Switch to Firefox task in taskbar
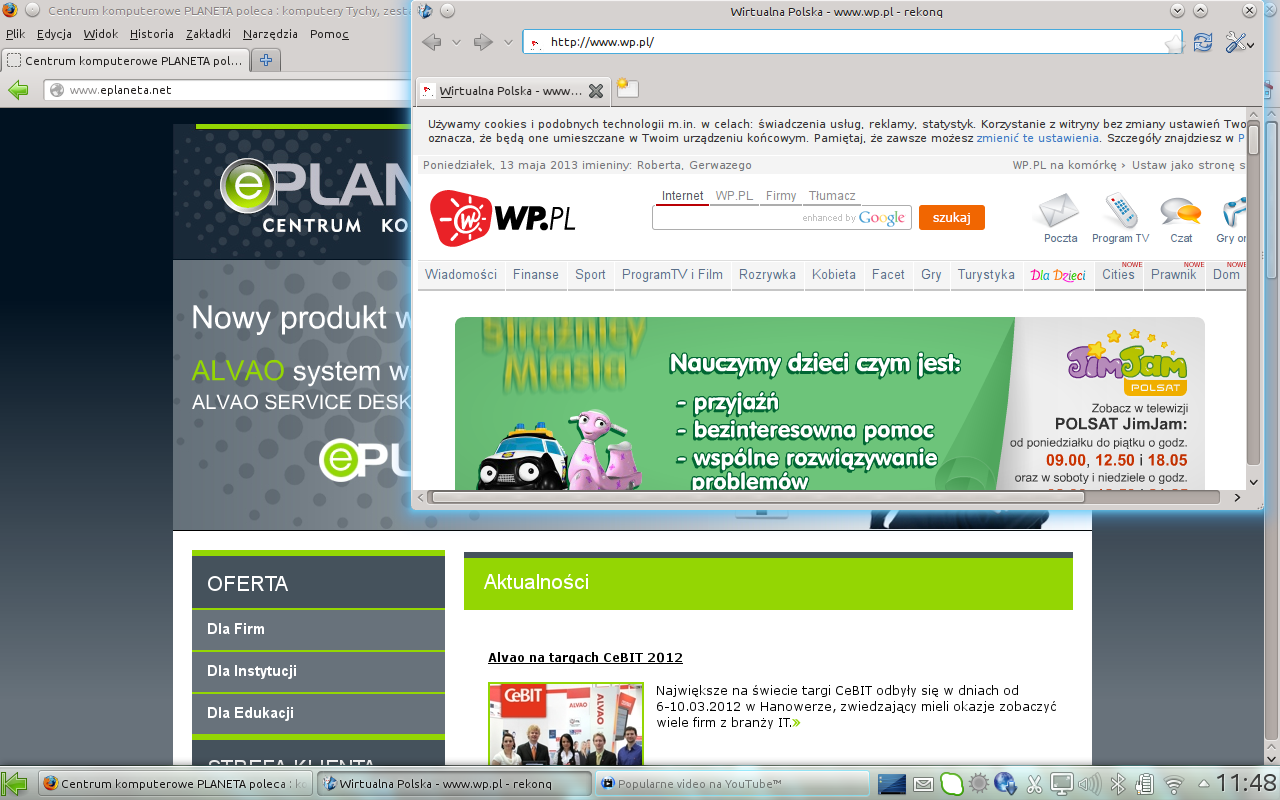The width and height of the screenshot is (1280, 800). (176, 784)
